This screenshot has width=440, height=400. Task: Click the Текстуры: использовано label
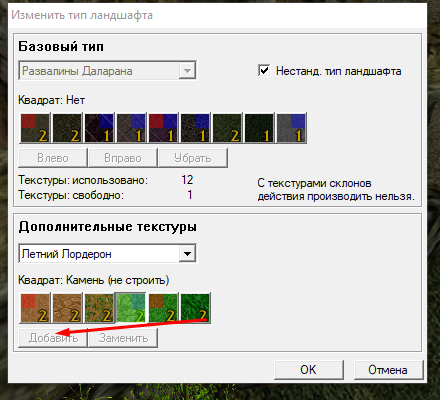pos(83,180)
